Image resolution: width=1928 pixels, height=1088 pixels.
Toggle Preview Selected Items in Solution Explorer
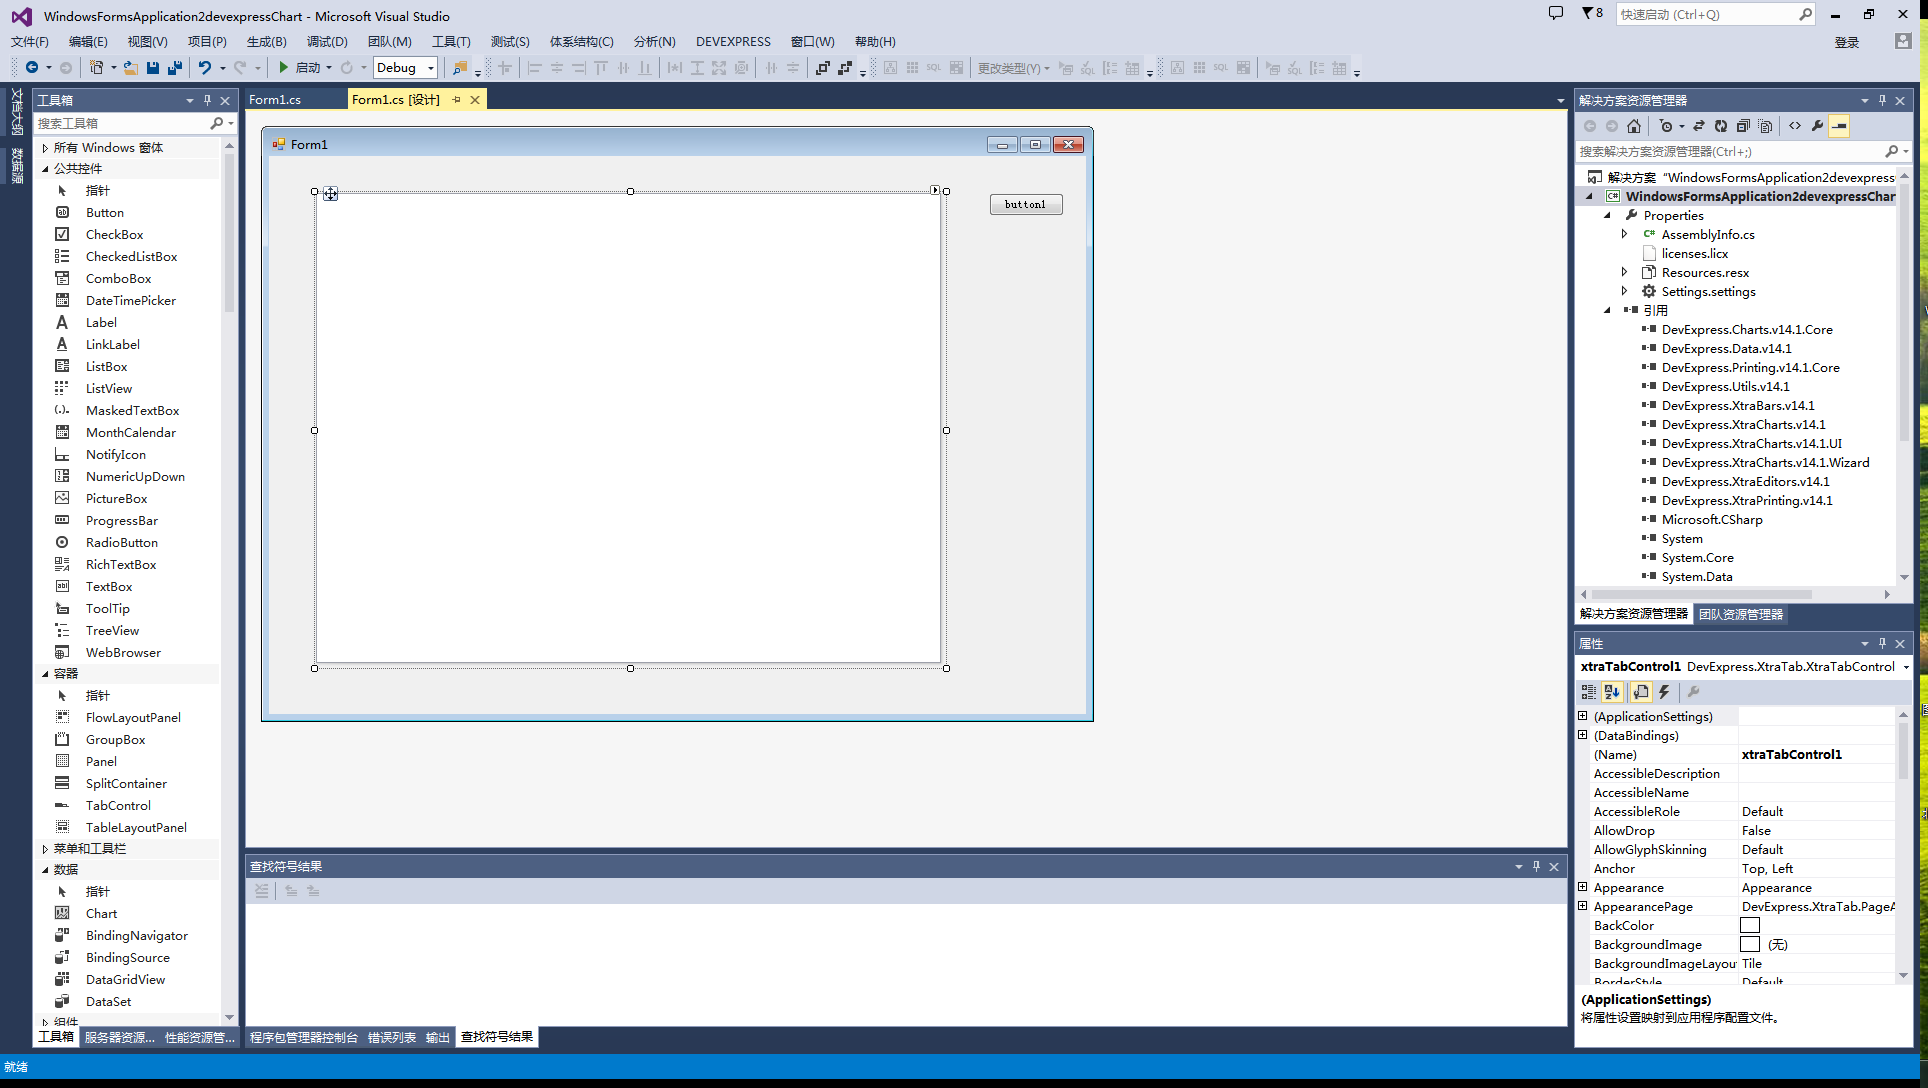click(x=1839, y=126)
